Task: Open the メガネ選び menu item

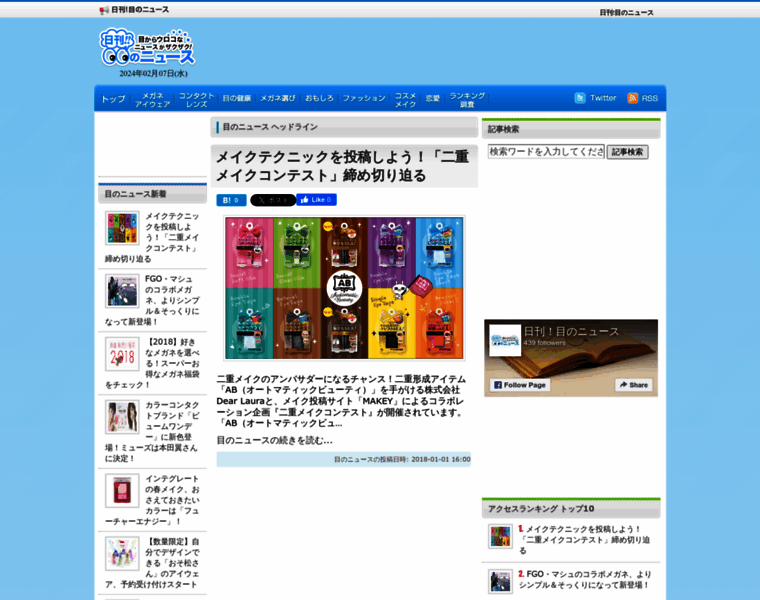Action: click(x=278, y=98)
